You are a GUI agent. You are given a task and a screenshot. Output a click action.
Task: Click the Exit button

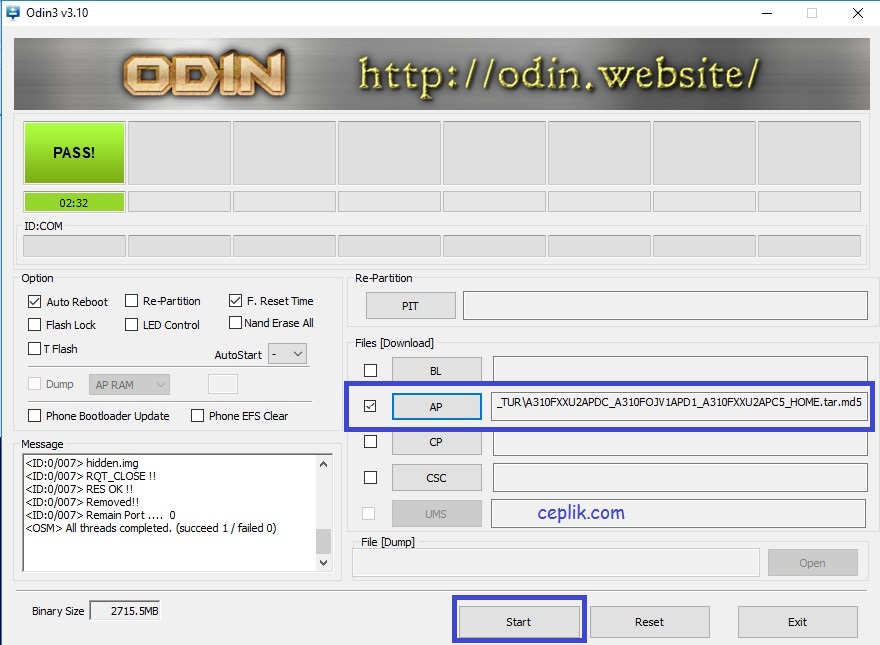(797, 621)
